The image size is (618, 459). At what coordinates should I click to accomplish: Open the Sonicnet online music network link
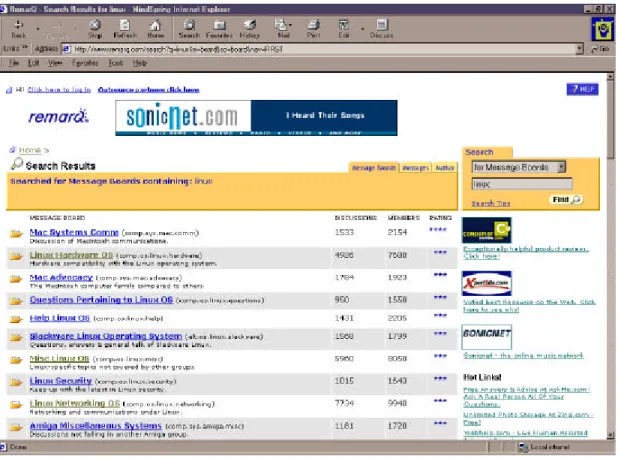point(523,355)
